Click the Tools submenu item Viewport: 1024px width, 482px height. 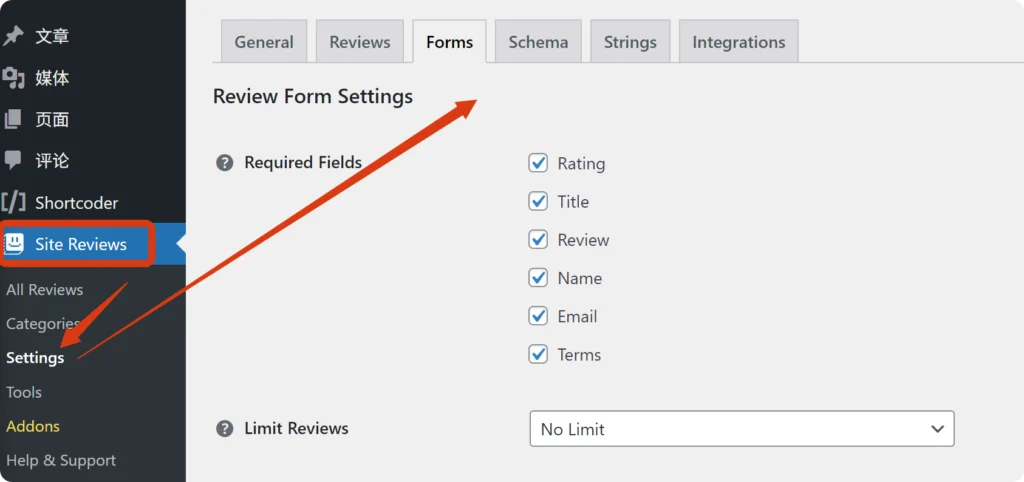pyautogui.click(x=24, y=392)
